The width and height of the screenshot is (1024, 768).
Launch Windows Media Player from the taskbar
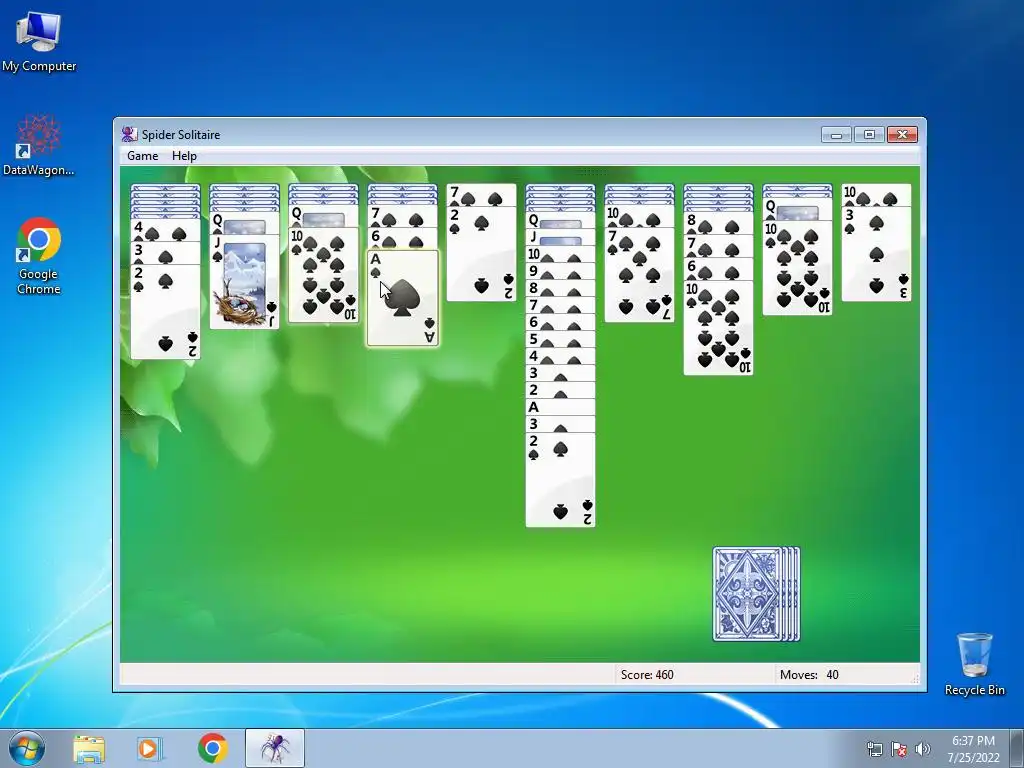(x=149, y=748)
